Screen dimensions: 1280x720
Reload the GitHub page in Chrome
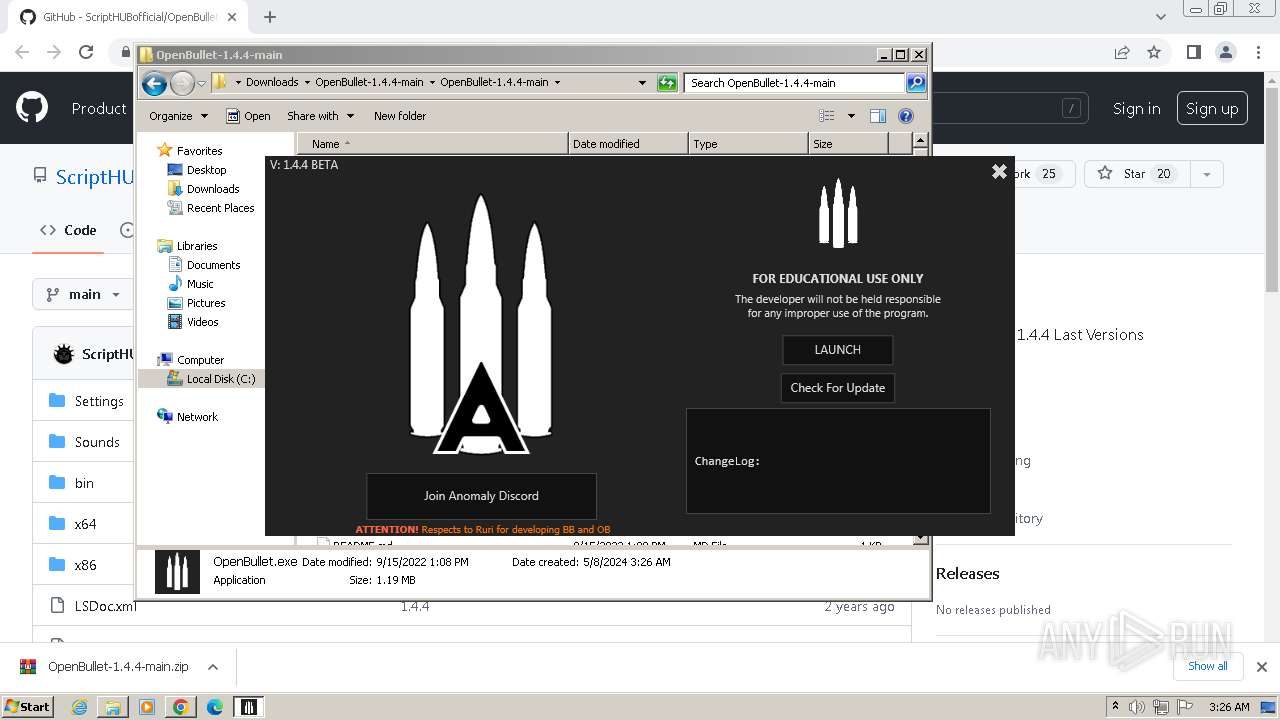pos(86,52)
